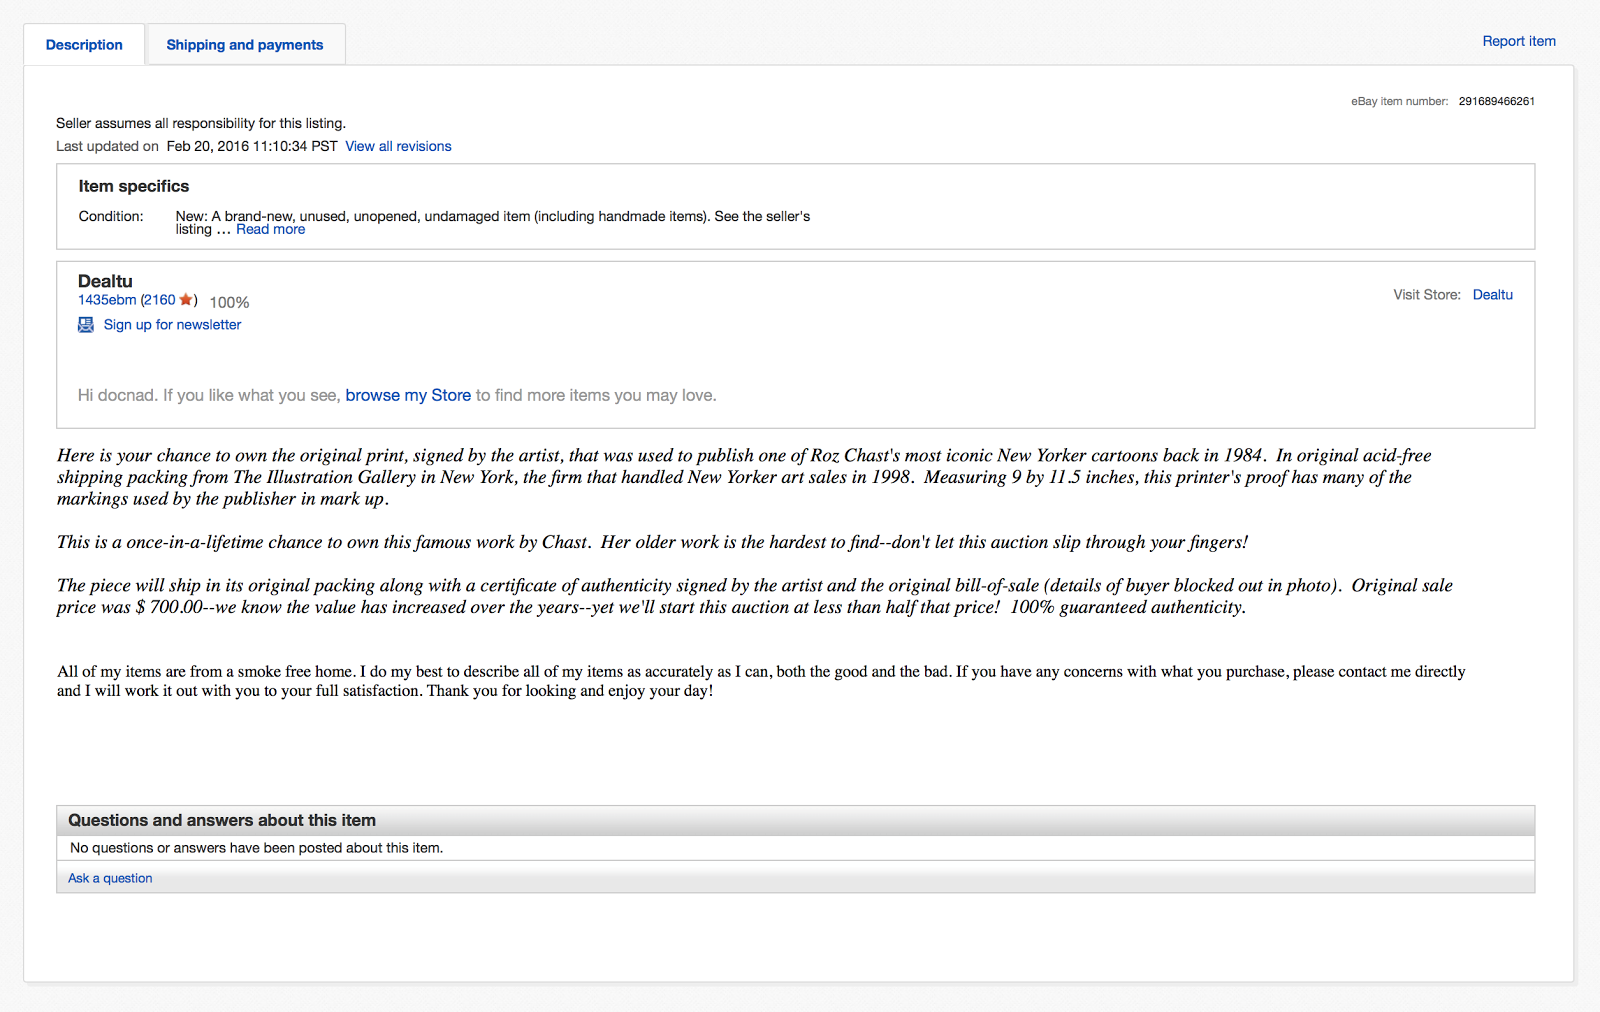This screenshot has height=1012, width=1600.
Task: Click the orange feedback star icon
Action: tap(186, 299)
